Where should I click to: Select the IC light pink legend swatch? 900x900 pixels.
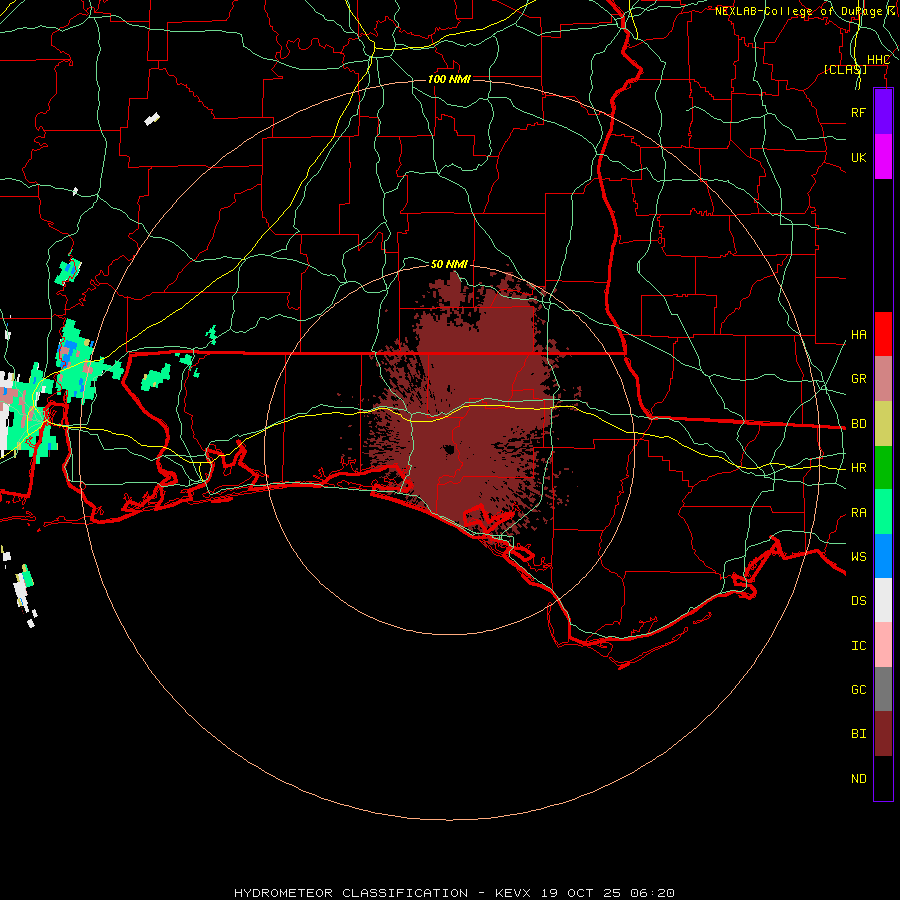point(883,645)
